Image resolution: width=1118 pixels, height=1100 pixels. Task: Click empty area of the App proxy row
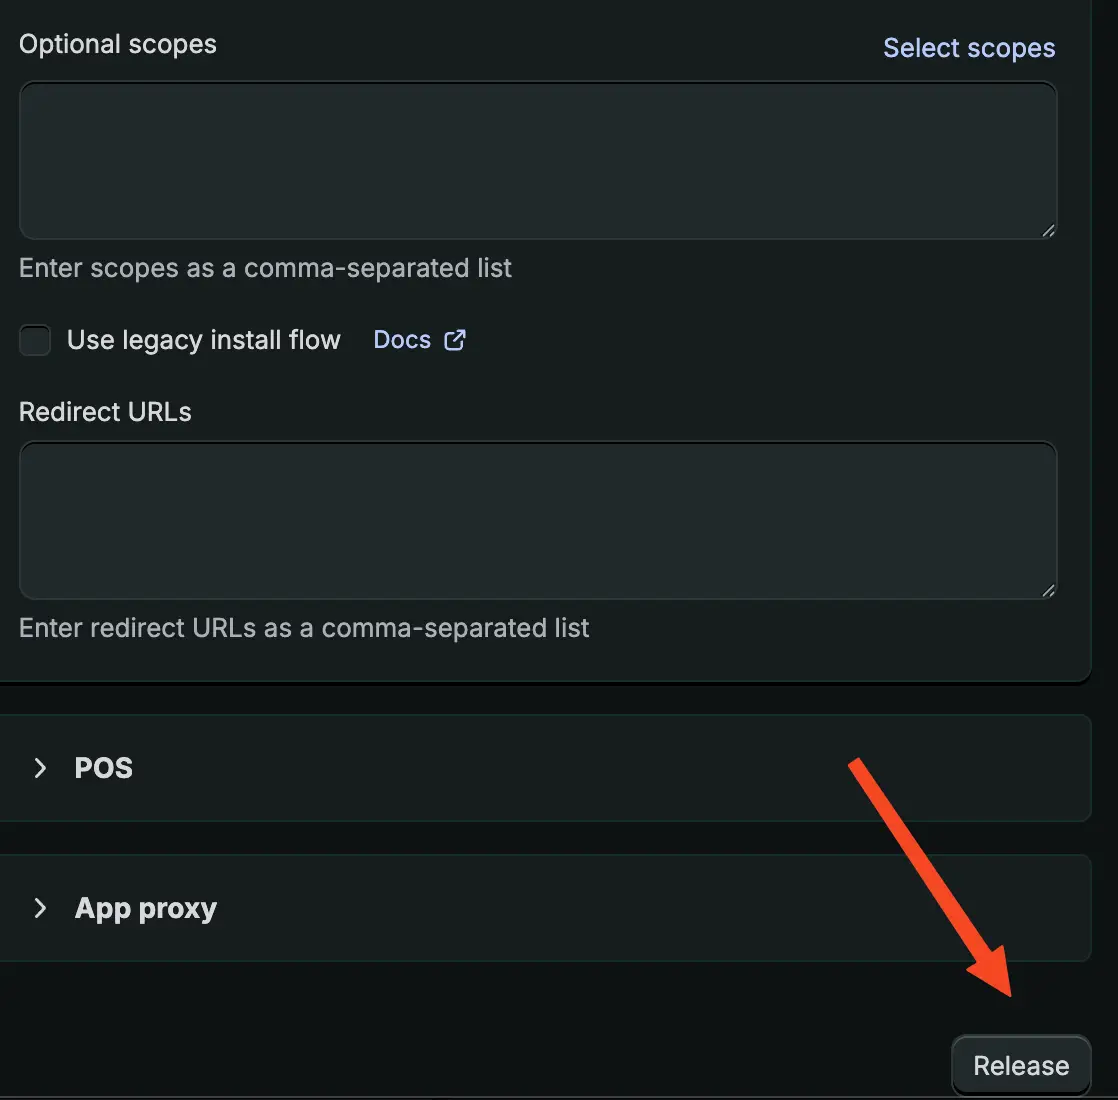(x=550, y=908)
